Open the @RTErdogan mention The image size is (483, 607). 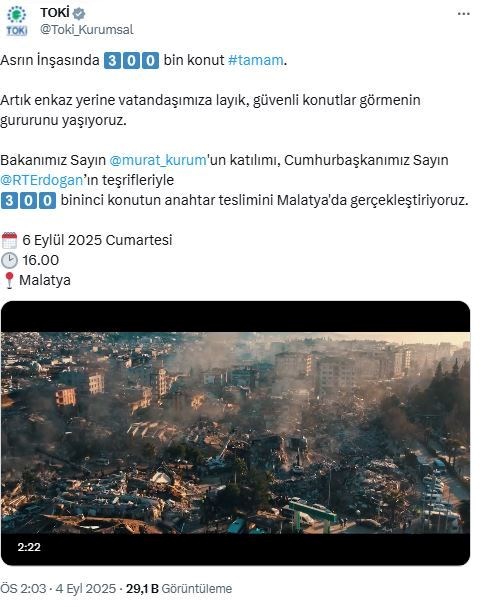click(41, 180)
